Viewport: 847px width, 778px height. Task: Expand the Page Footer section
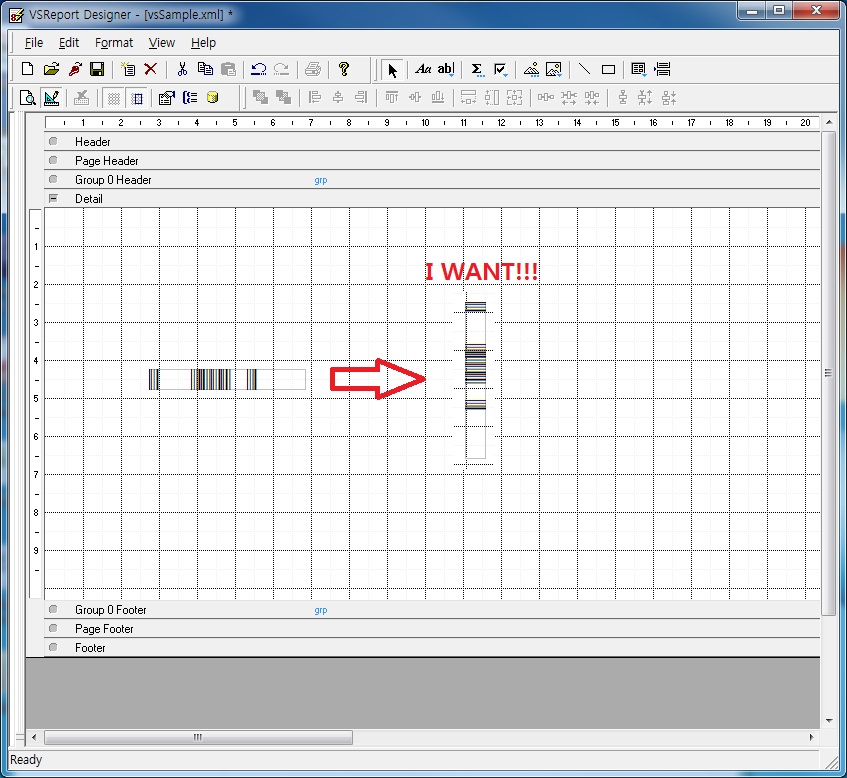click(53, 628)
